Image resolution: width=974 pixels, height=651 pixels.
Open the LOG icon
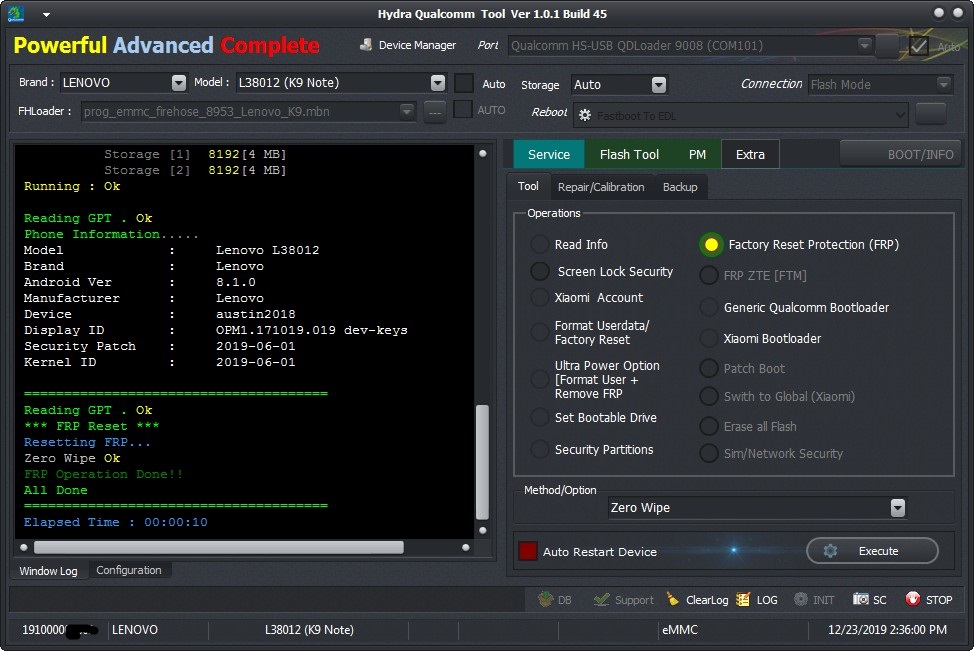742,599
